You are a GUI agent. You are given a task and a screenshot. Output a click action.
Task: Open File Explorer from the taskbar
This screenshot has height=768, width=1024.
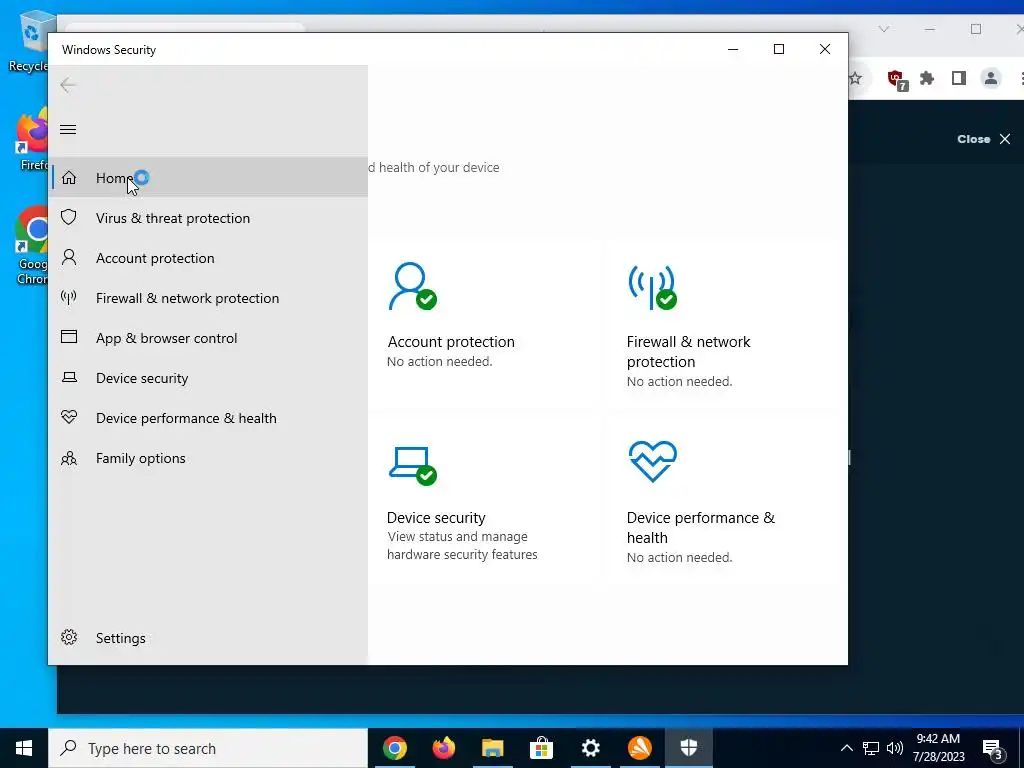tap(492, 748)
